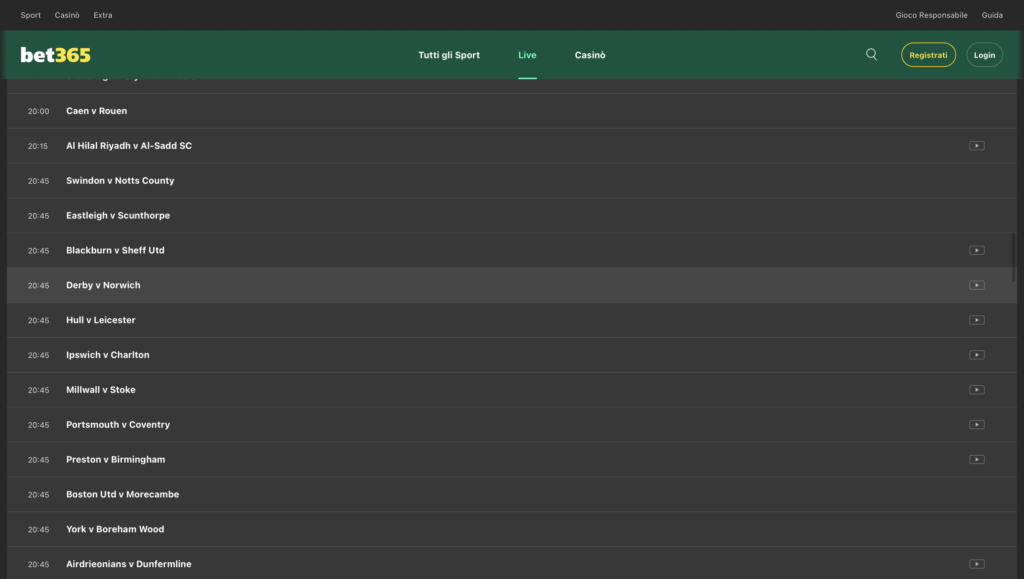Open Gioco Responsabile link
This screenshot has width=1024, height=579.
point(931,15)
